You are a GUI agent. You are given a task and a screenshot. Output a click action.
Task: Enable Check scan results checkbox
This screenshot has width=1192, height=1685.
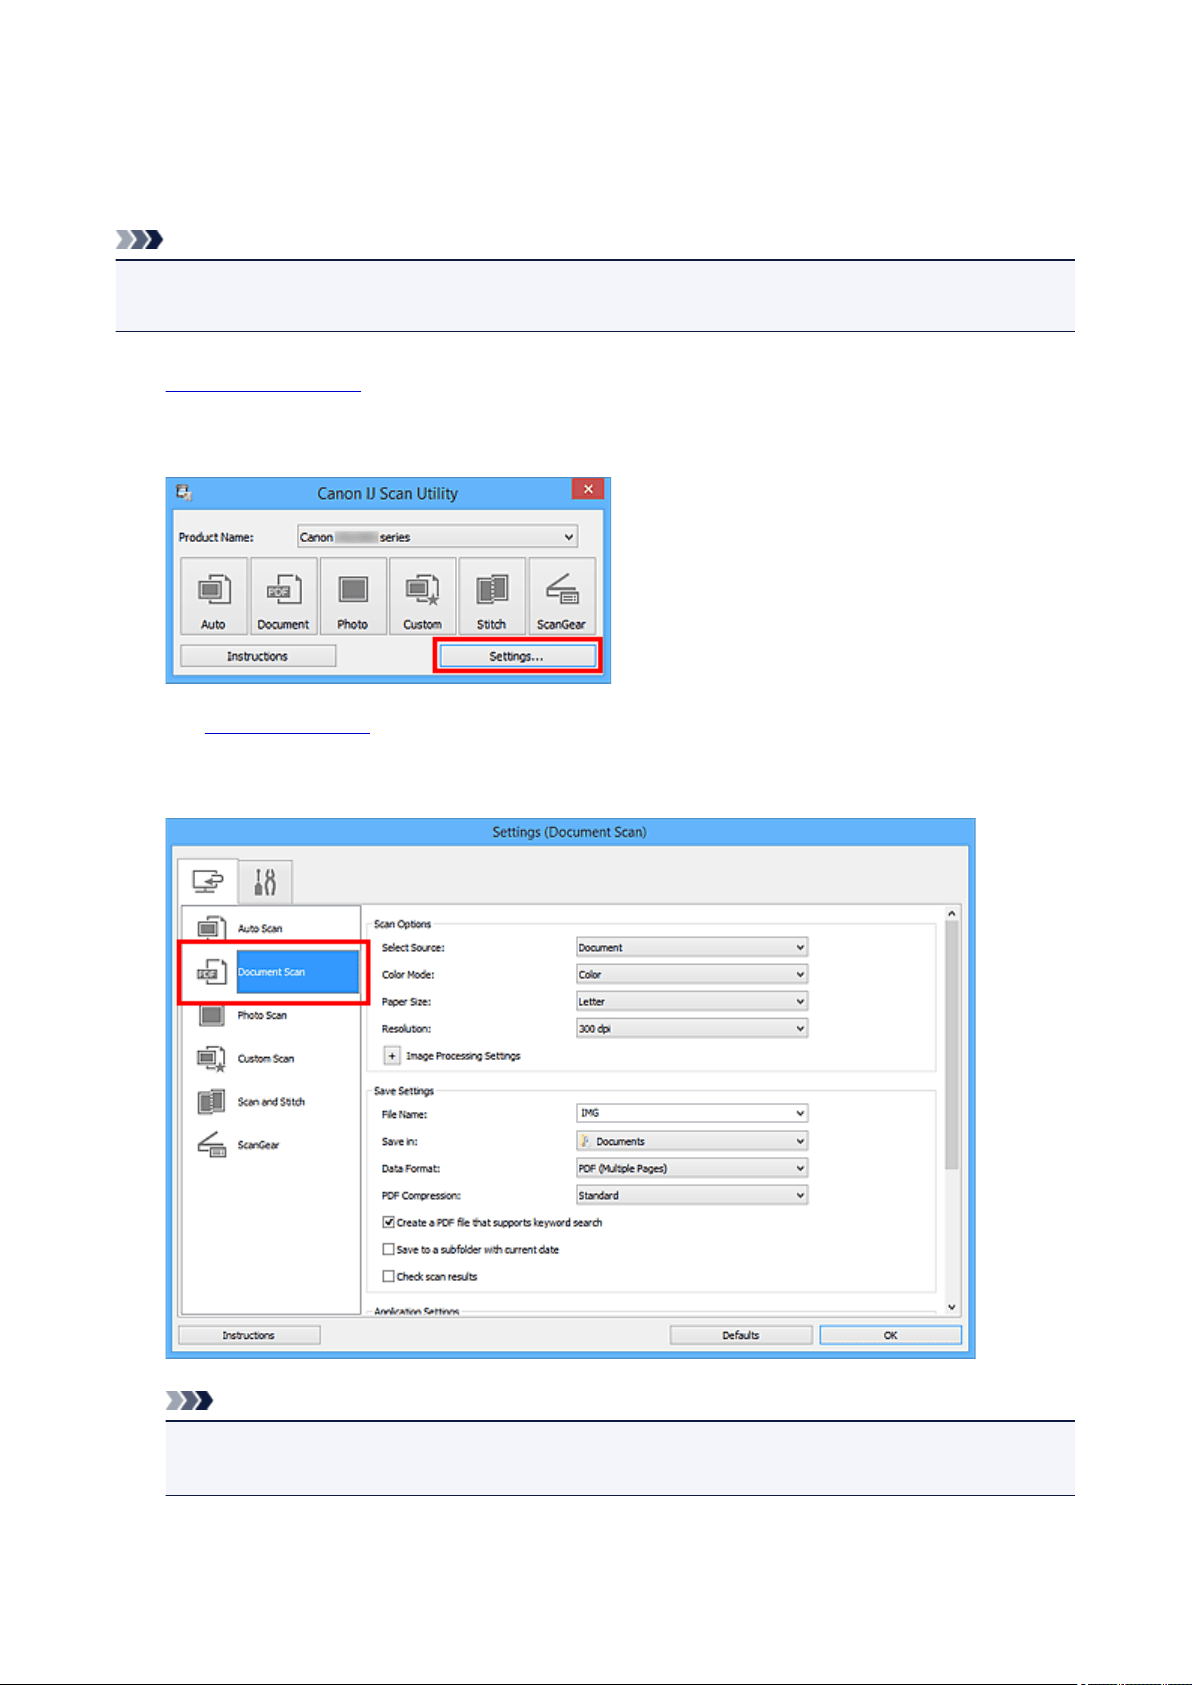click(389, 1276)
